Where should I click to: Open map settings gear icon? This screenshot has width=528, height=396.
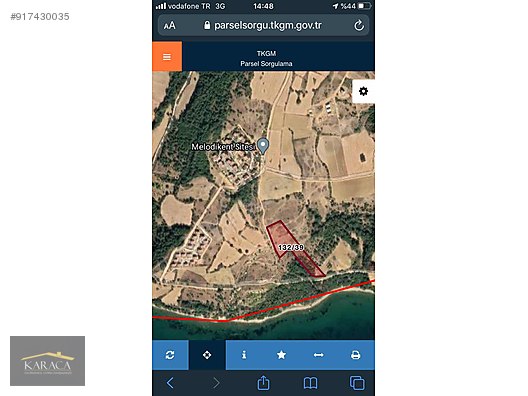tap(363, 91)
